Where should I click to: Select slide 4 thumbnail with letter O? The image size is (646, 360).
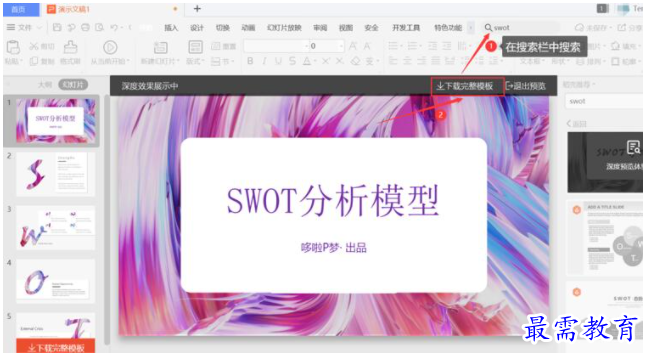pos(56,281)
